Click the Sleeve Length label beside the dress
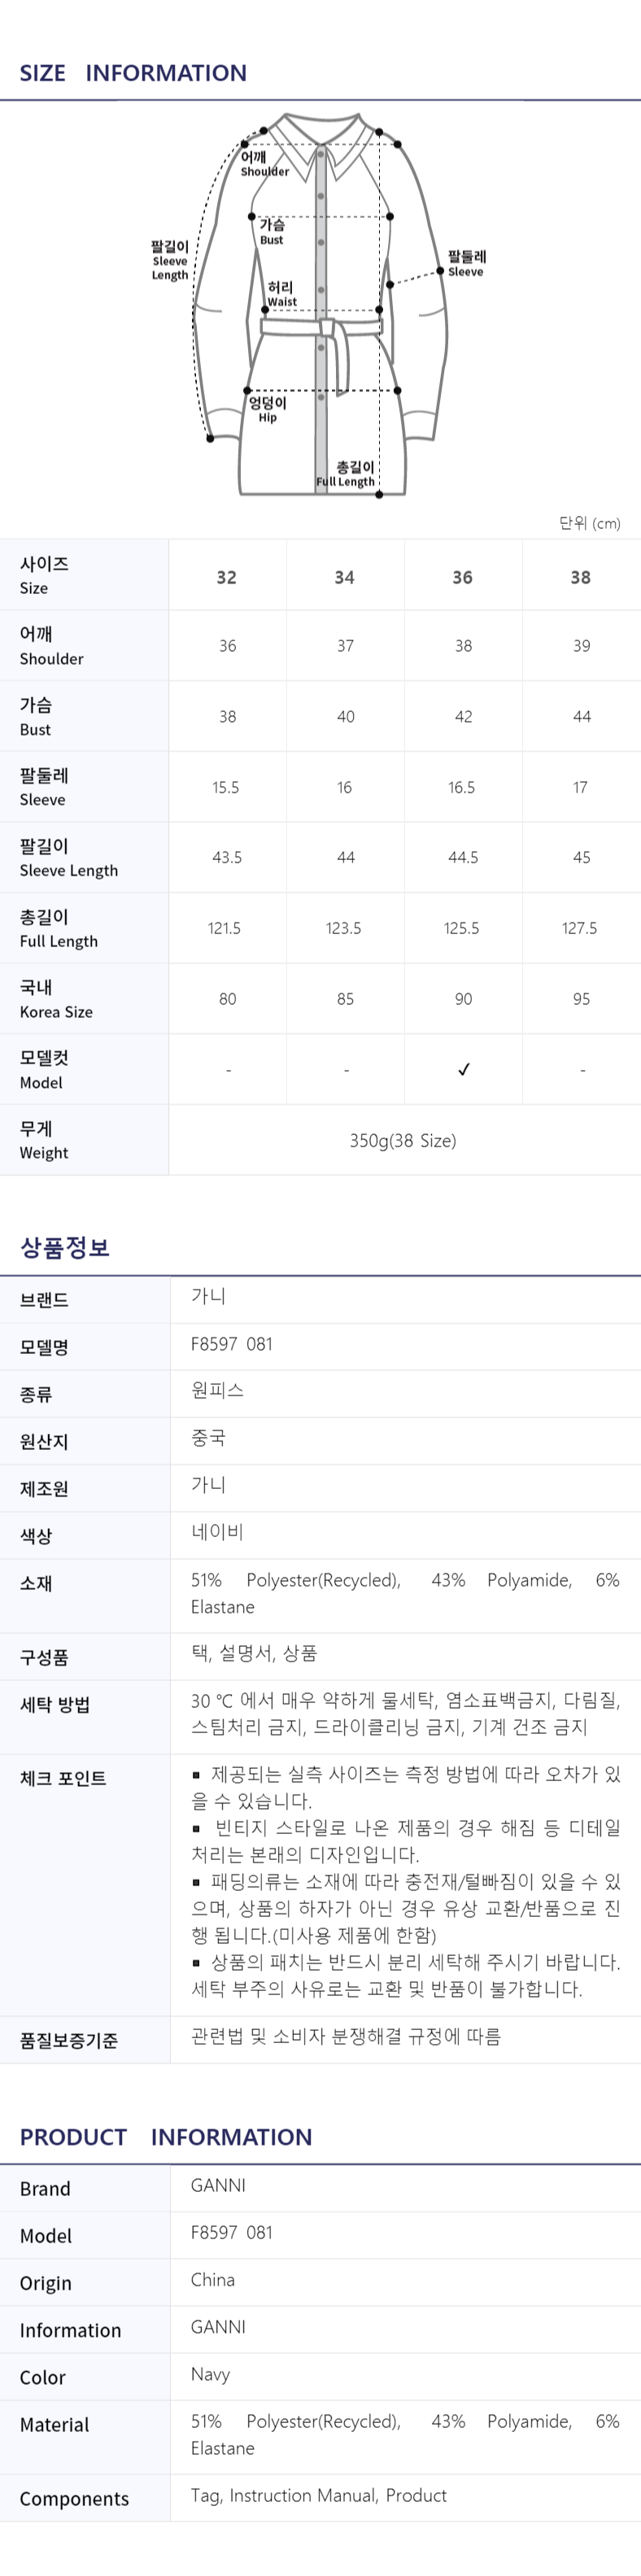The height and width of the screenshot is (2576, 641). [x=170, y=260]
